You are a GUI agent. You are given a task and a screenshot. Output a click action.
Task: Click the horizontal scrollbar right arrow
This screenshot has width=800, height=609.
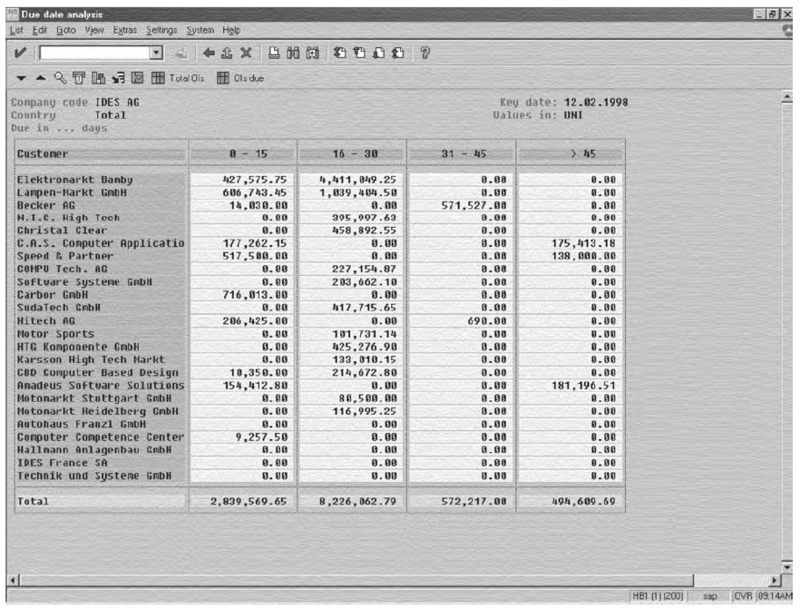click(774, 580)
